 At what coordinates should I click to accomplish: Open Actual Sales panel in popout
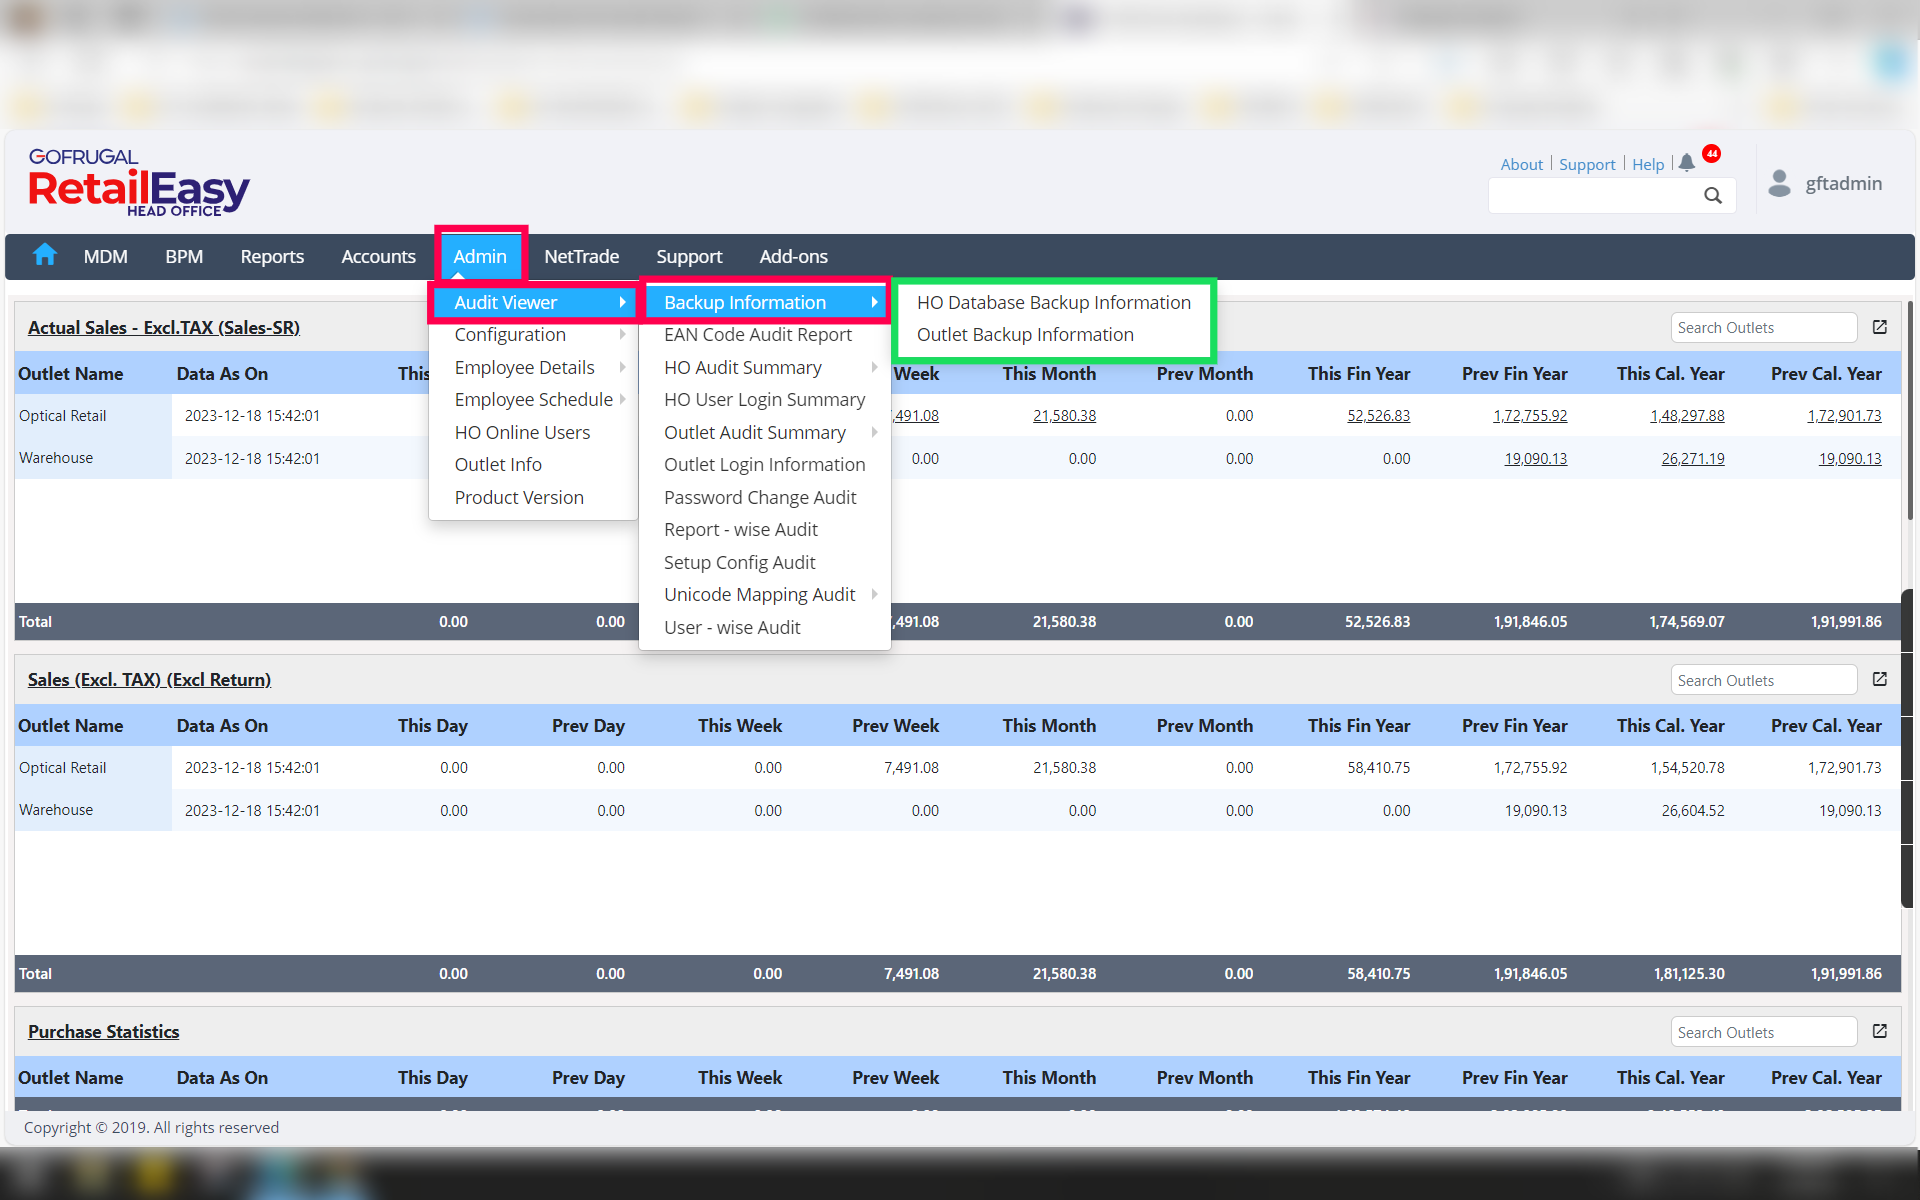click(x=1880, y=327)
